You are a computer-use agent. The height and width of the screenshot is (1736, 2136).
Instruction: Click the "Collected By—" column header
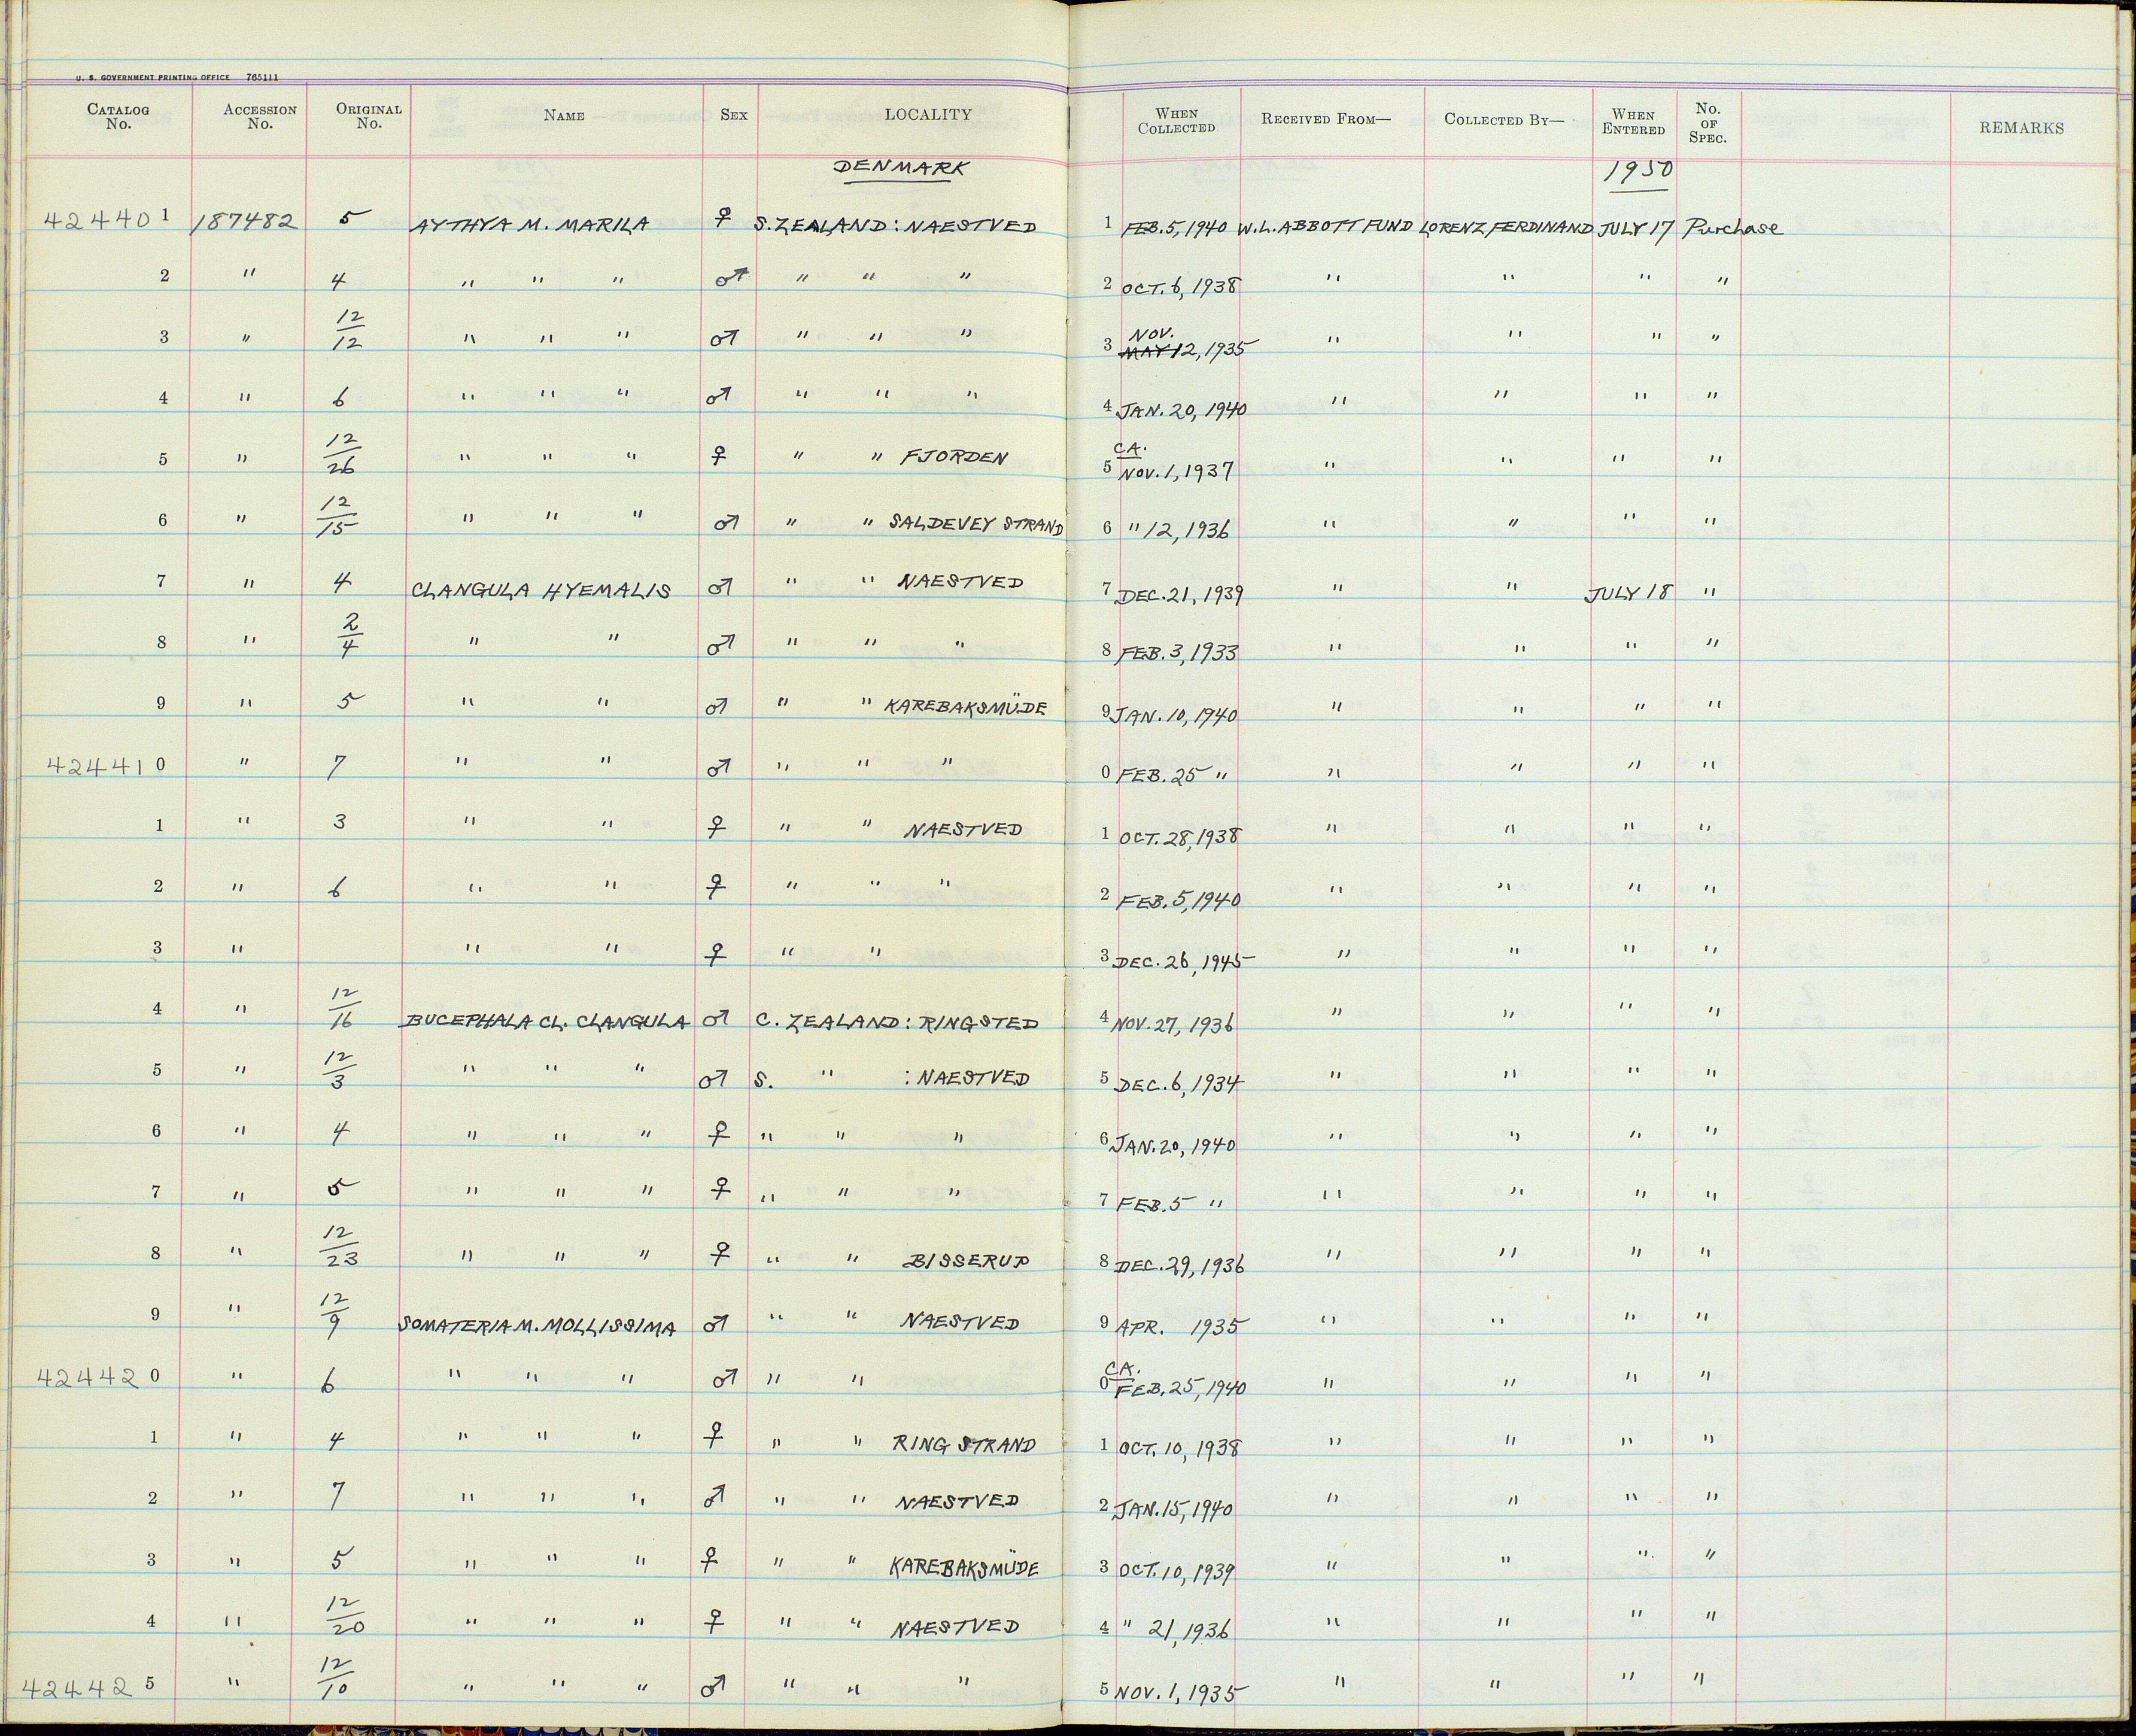click(1504, 119)
